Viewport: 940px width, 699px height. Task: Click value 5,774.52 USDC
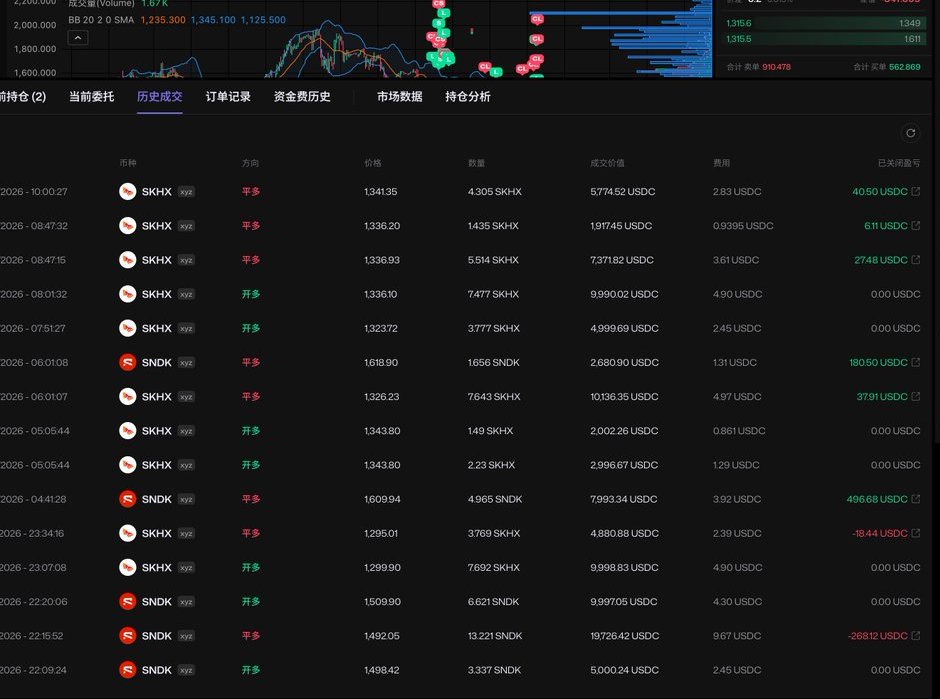coord(622,192)
